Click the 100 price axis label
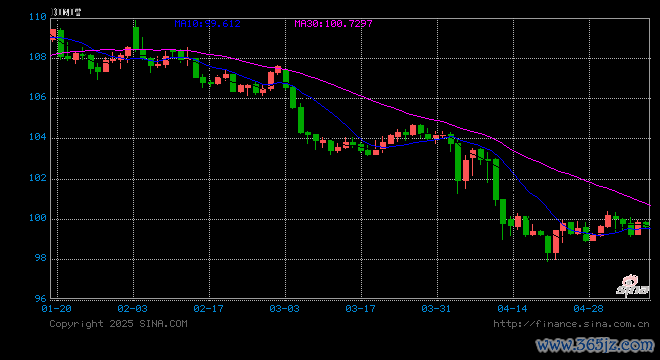The height and width of the screenshot is (360, 660). pyautogui.click(x=37, y=218)
